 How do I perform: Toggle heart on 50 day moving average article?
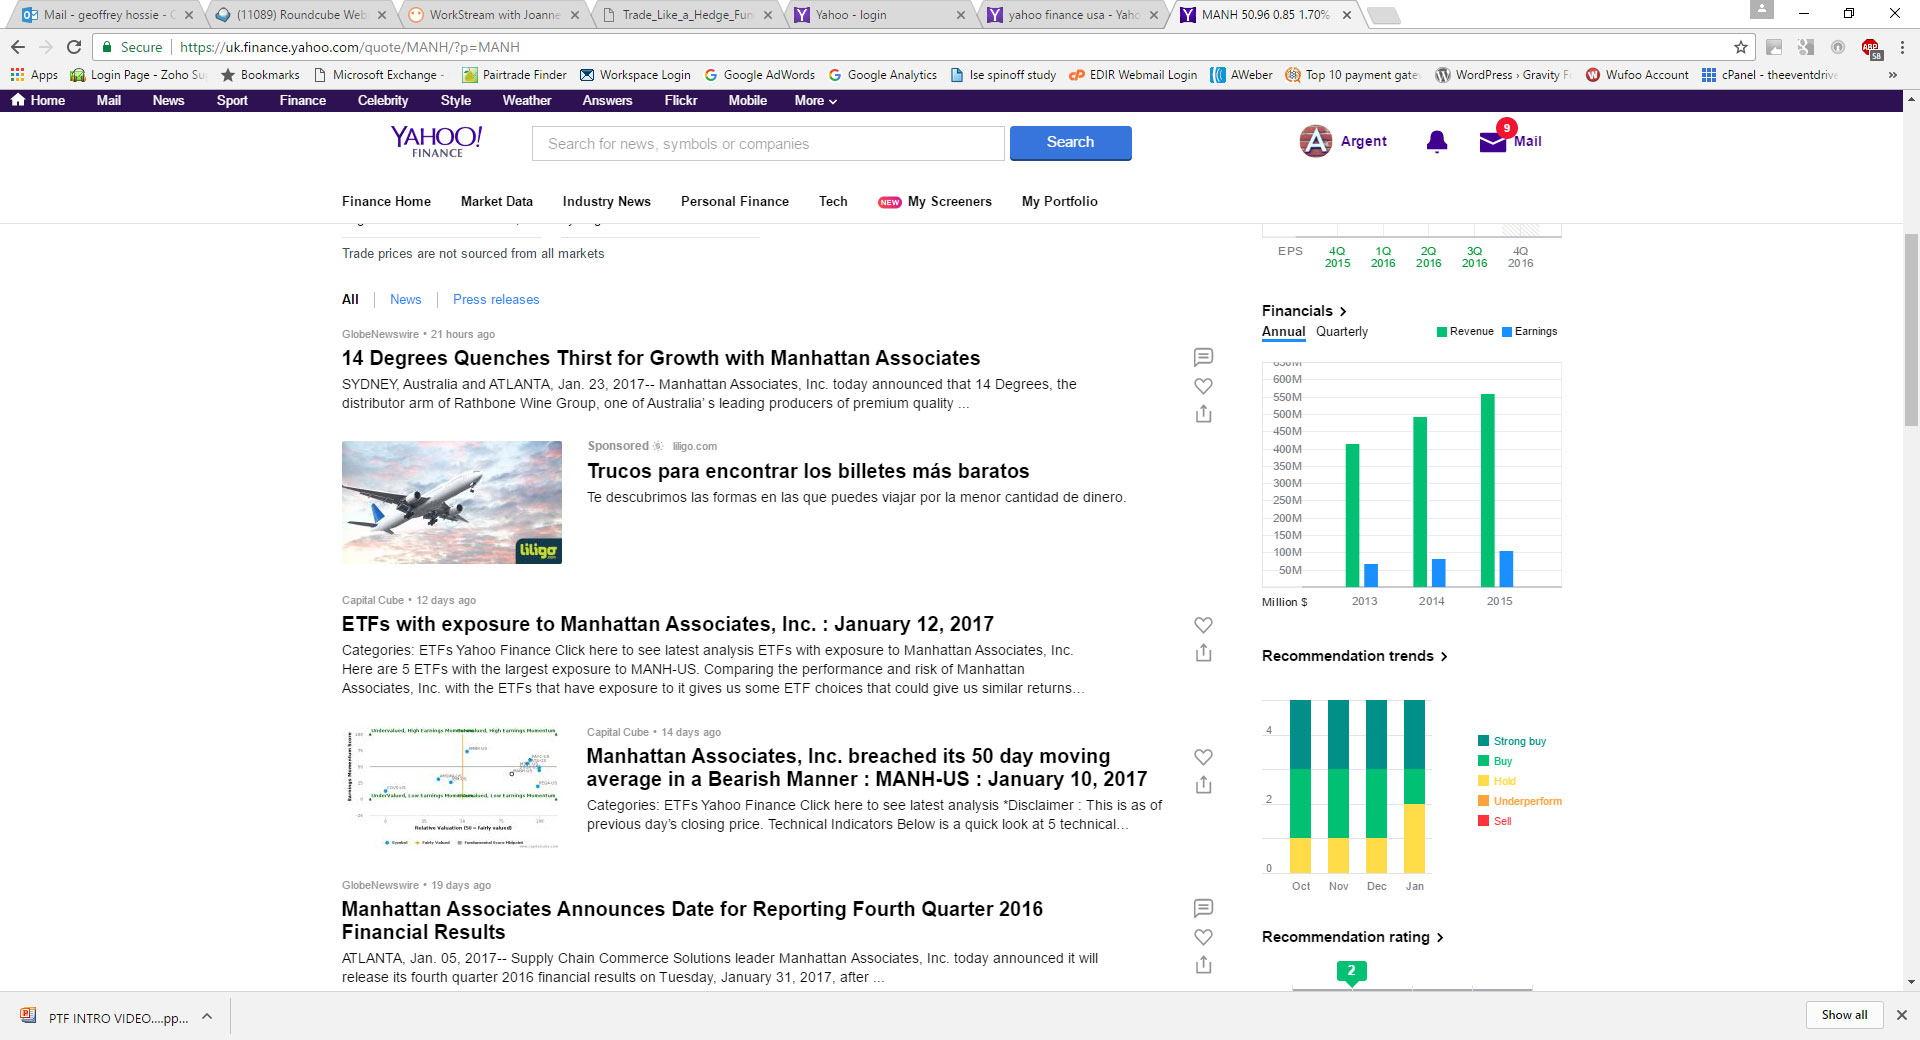[x=1203, y=757]
